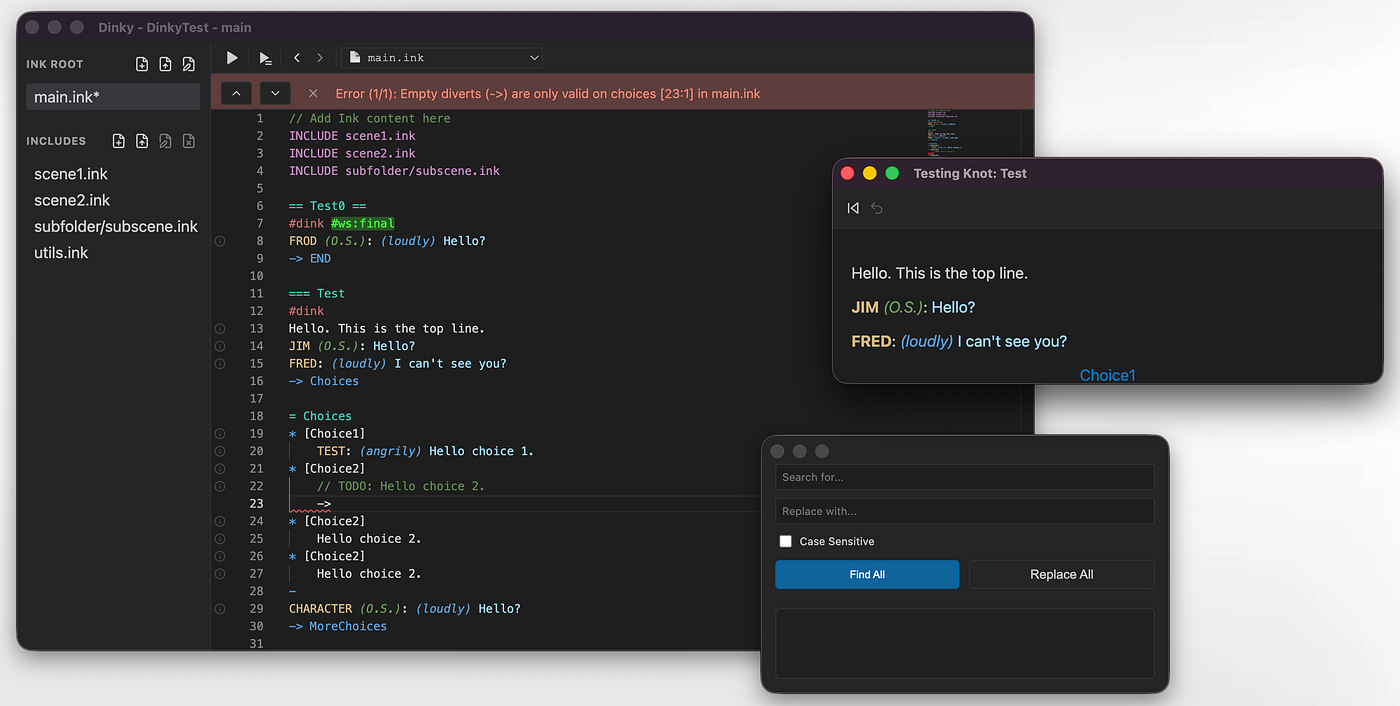Screen dimensions: 1400x706
Task: Click the squiggly-underlined '->' on line 23
Action: 324,504
